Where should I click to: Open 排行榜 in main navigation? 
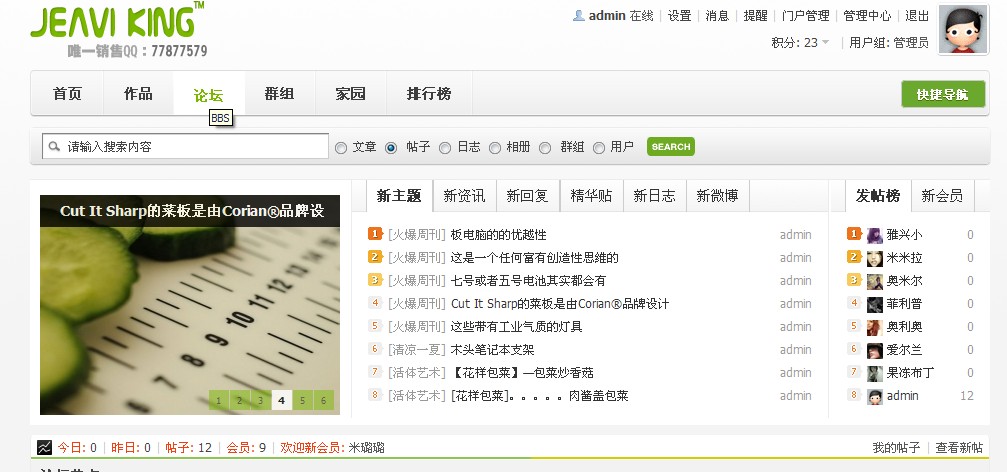pos(429,94)
